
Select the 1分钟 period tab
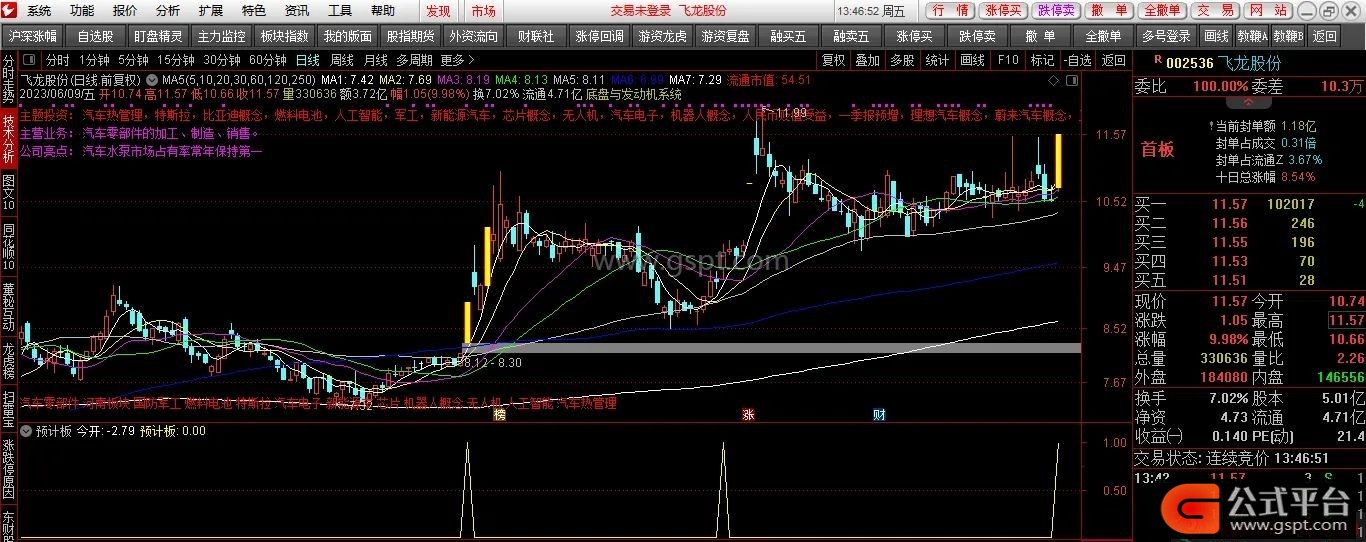(x=94, y=60)
